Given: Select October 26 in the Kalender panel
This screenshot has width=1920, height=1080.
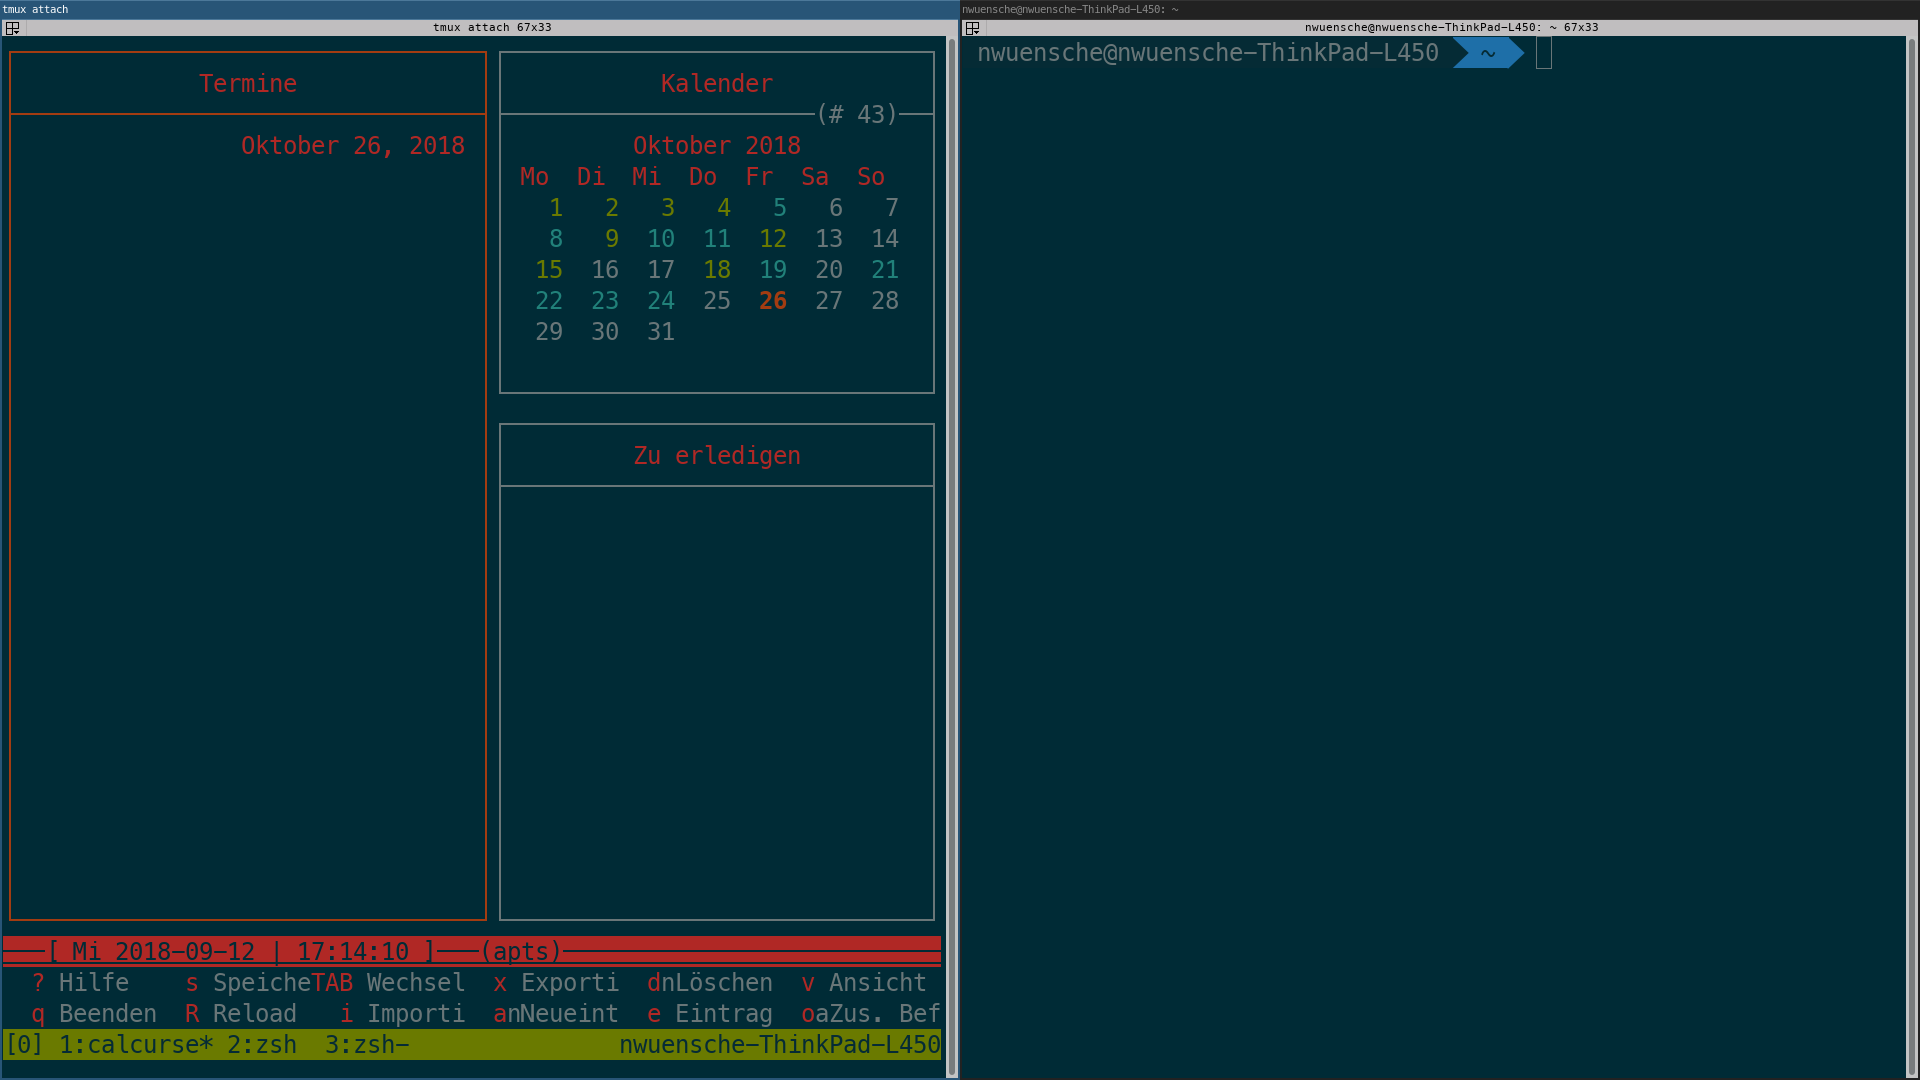Looking at the screenshot, I should click(x=772, y=300).
